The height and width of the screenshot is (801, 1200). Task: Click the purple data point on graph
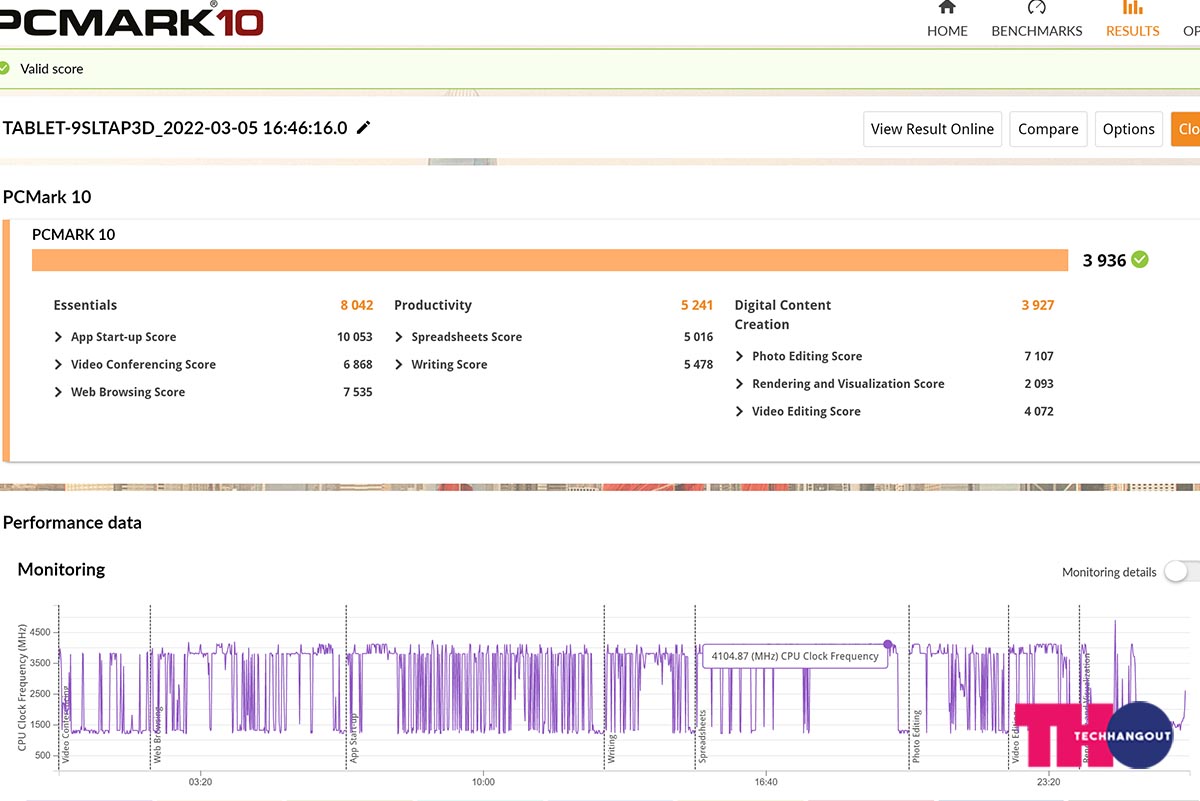coord(888,645)
